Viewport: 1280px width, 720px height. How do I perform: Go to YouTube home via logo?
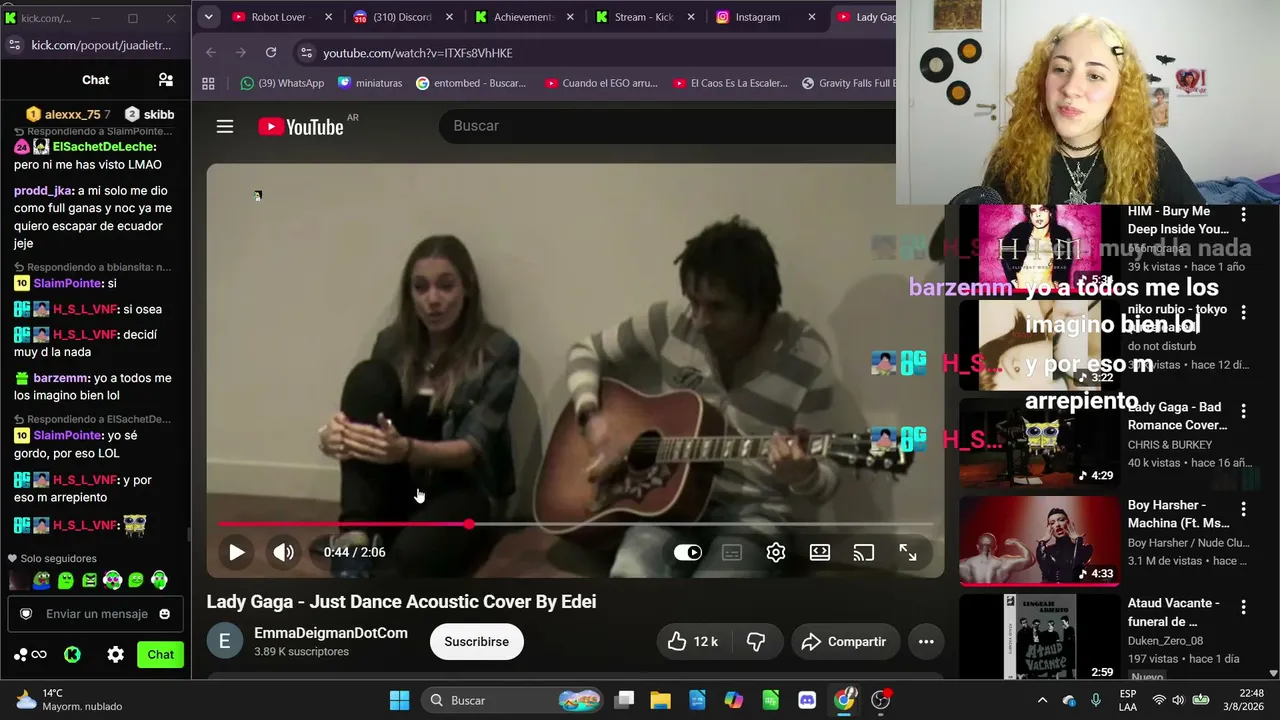[301, 126]
